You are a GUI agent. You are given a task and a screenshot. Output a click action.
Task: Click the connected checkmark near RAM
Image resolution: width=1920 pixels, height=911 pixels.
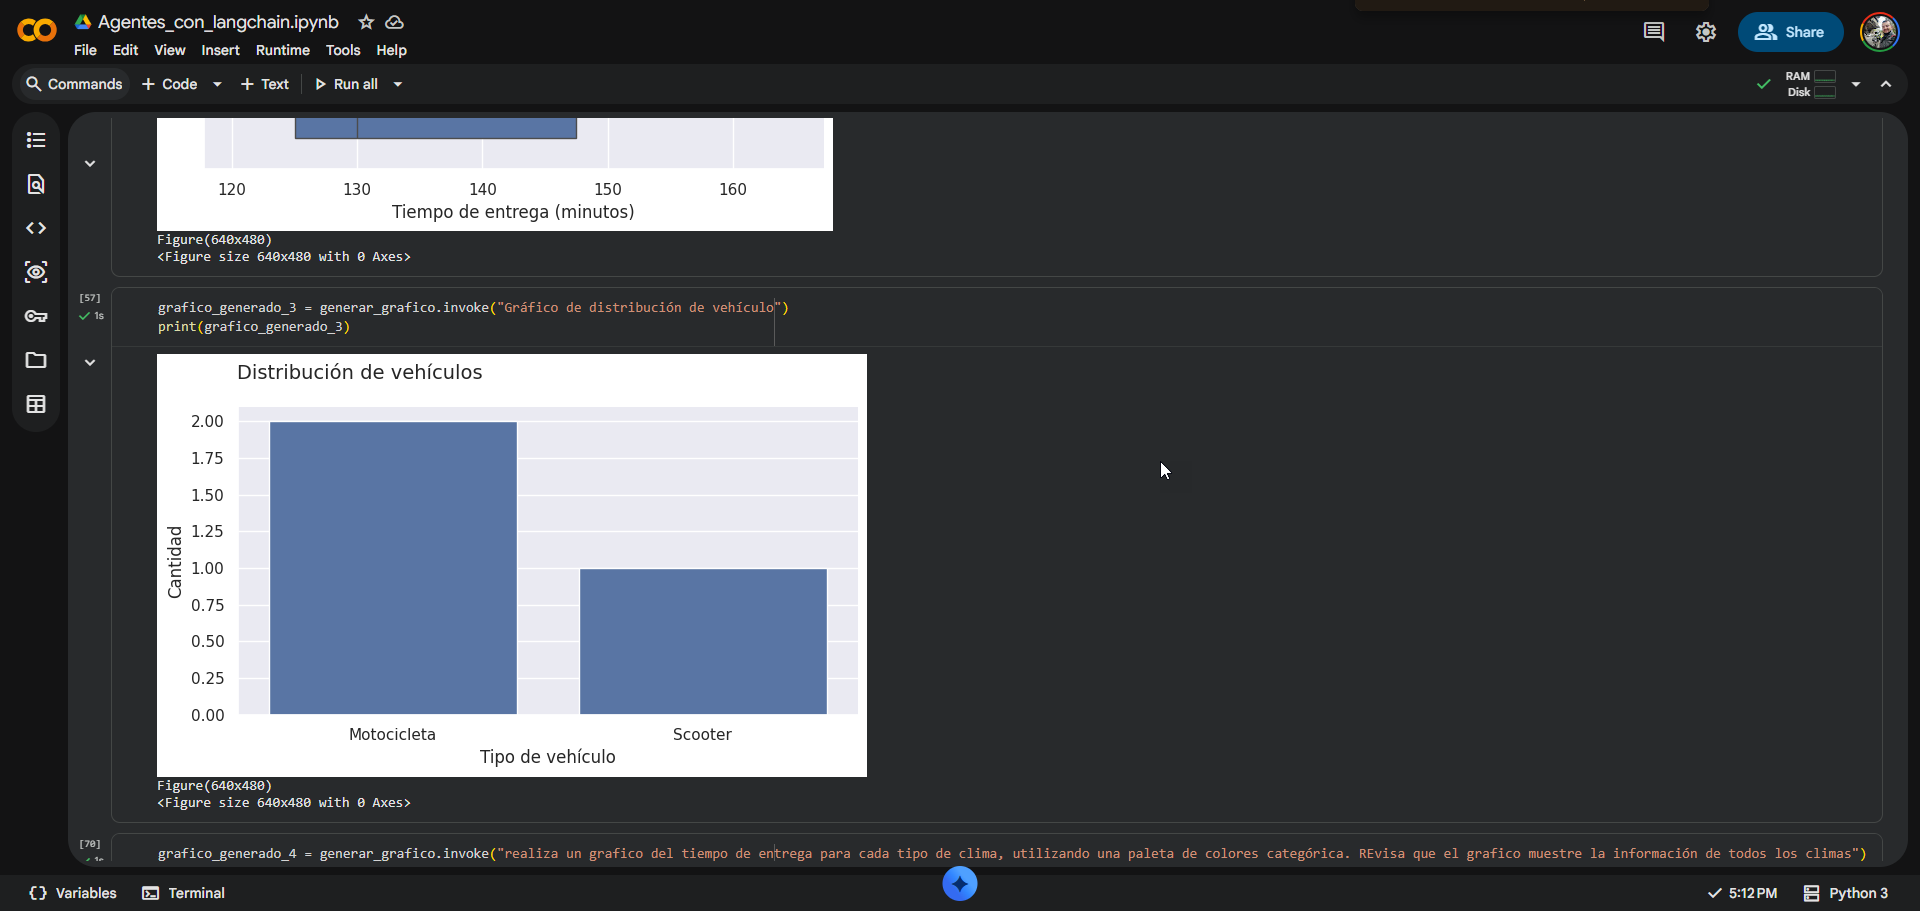[1764, 84]
